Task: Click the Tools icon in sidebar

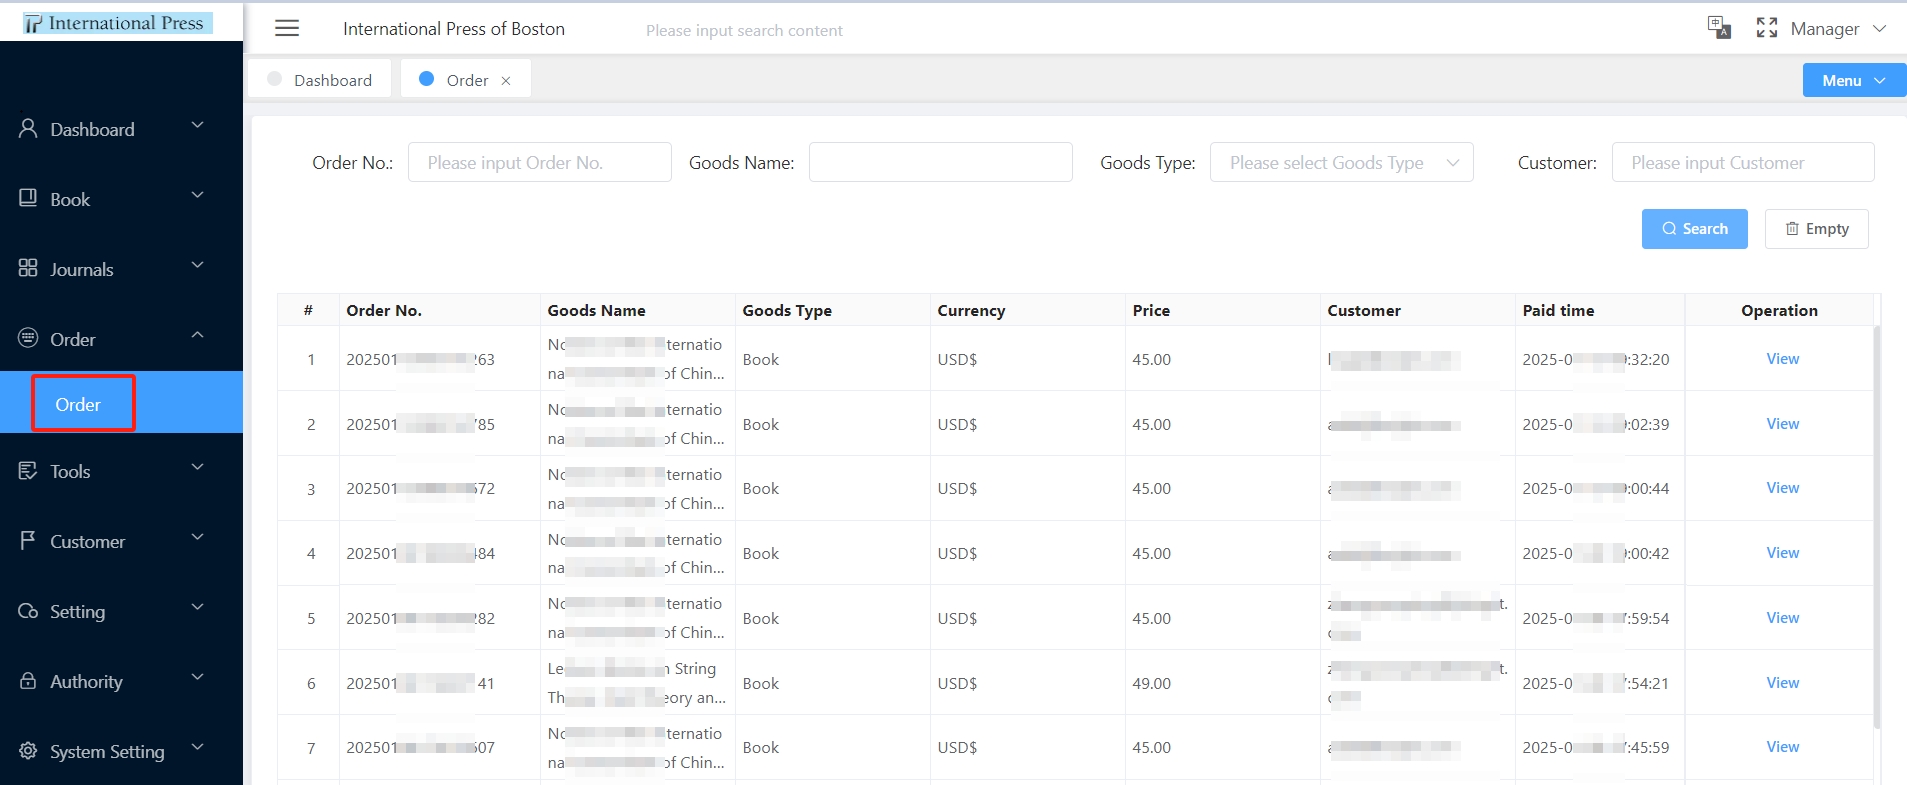Action: pyautogui.click(x=28, y=470)
